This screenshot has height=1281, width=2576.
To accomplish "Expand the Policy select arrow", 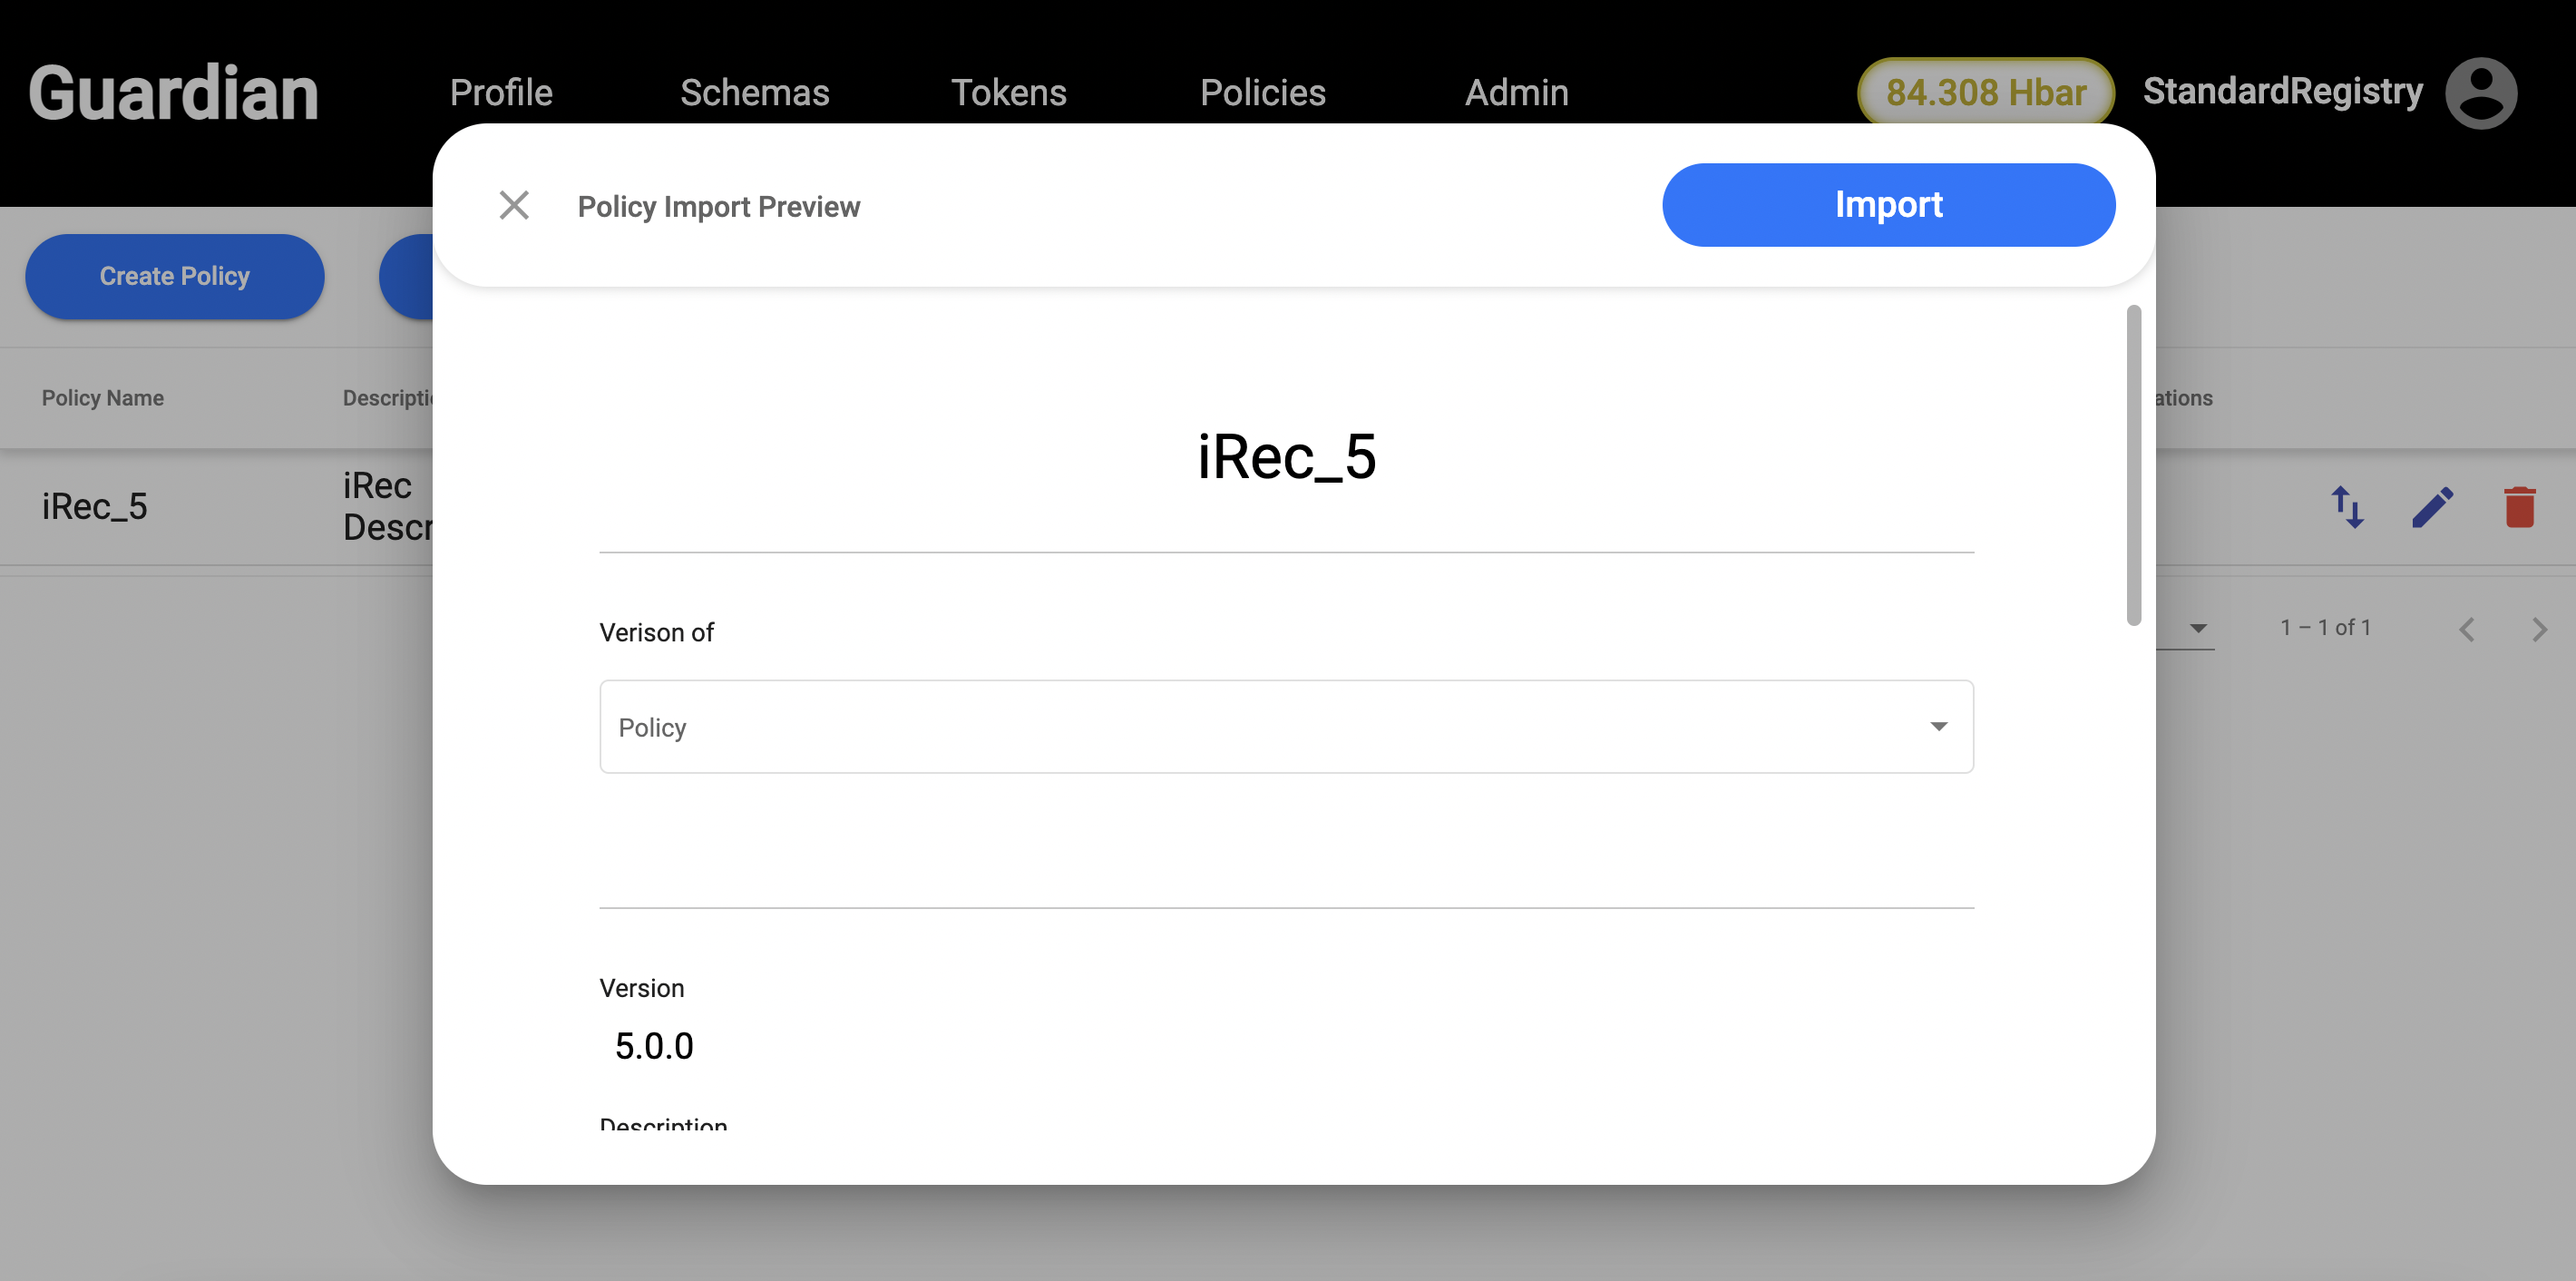I will [1938, 727].
